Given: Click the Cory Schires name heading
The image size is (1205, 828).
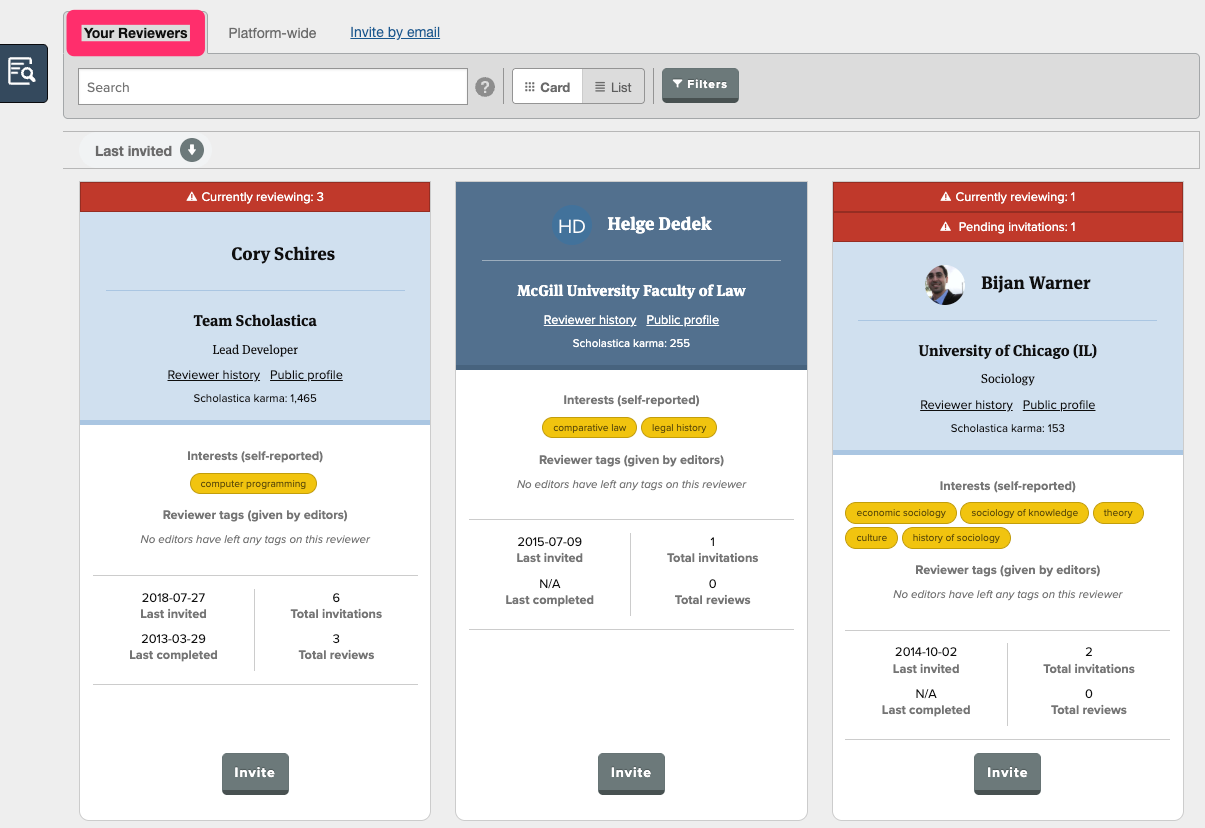Looking at the screenshot, I should pos(283,254).
